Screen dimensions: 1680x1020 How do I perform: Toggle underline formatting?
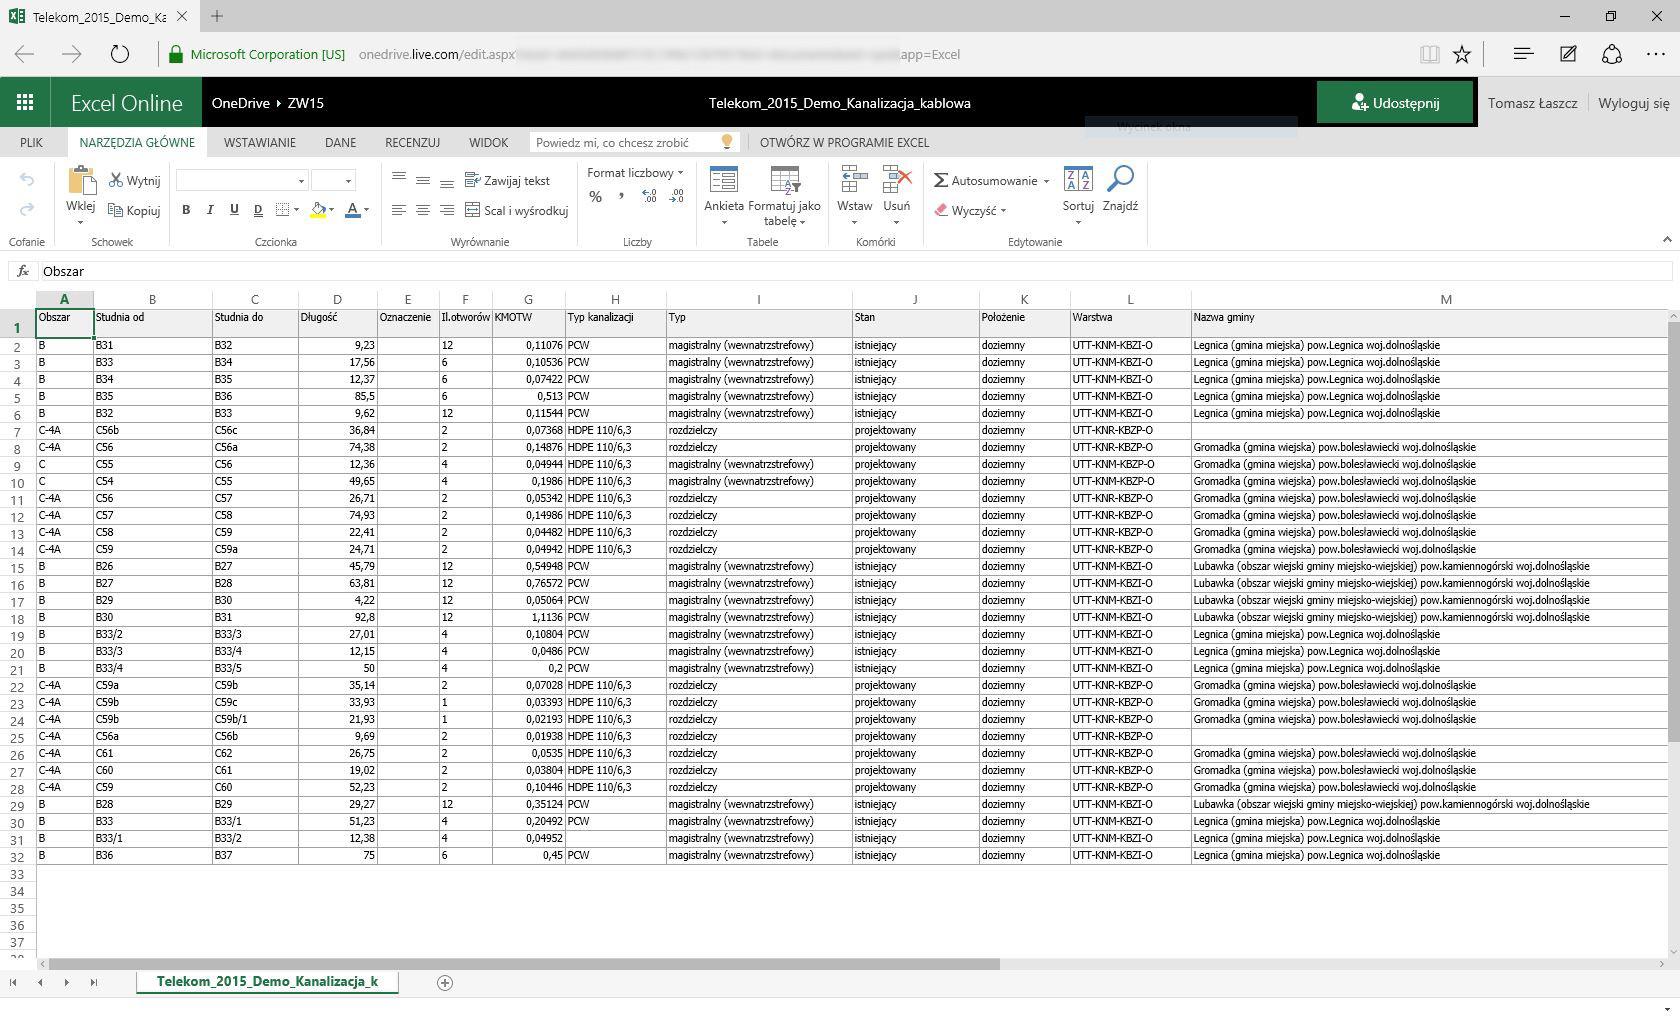pos(234,210)
